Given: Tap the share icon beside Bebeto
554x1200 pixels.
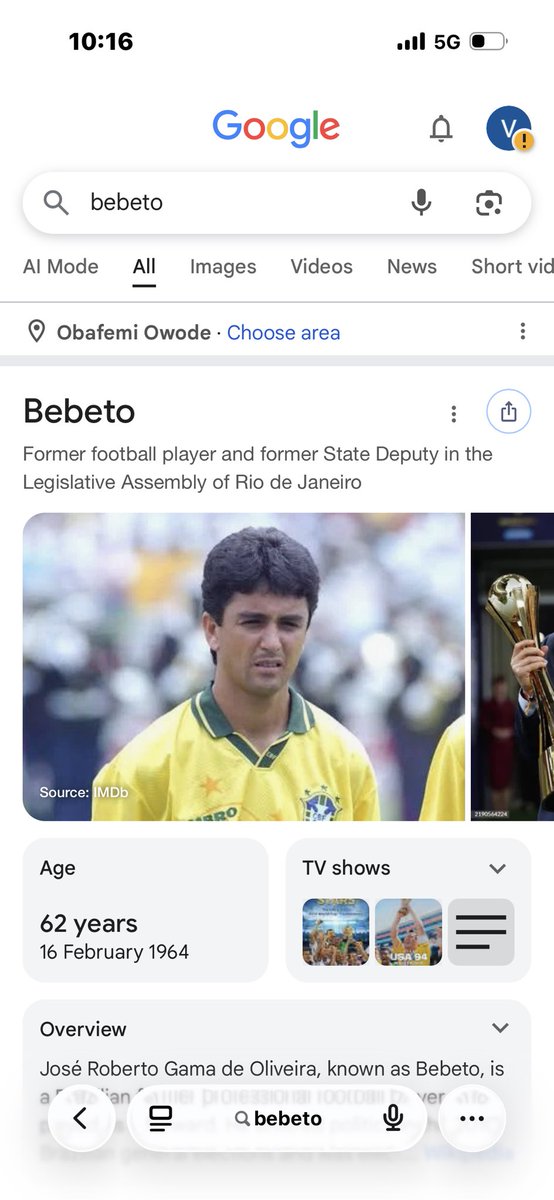Looking at the screenshot, I should 508,411.
